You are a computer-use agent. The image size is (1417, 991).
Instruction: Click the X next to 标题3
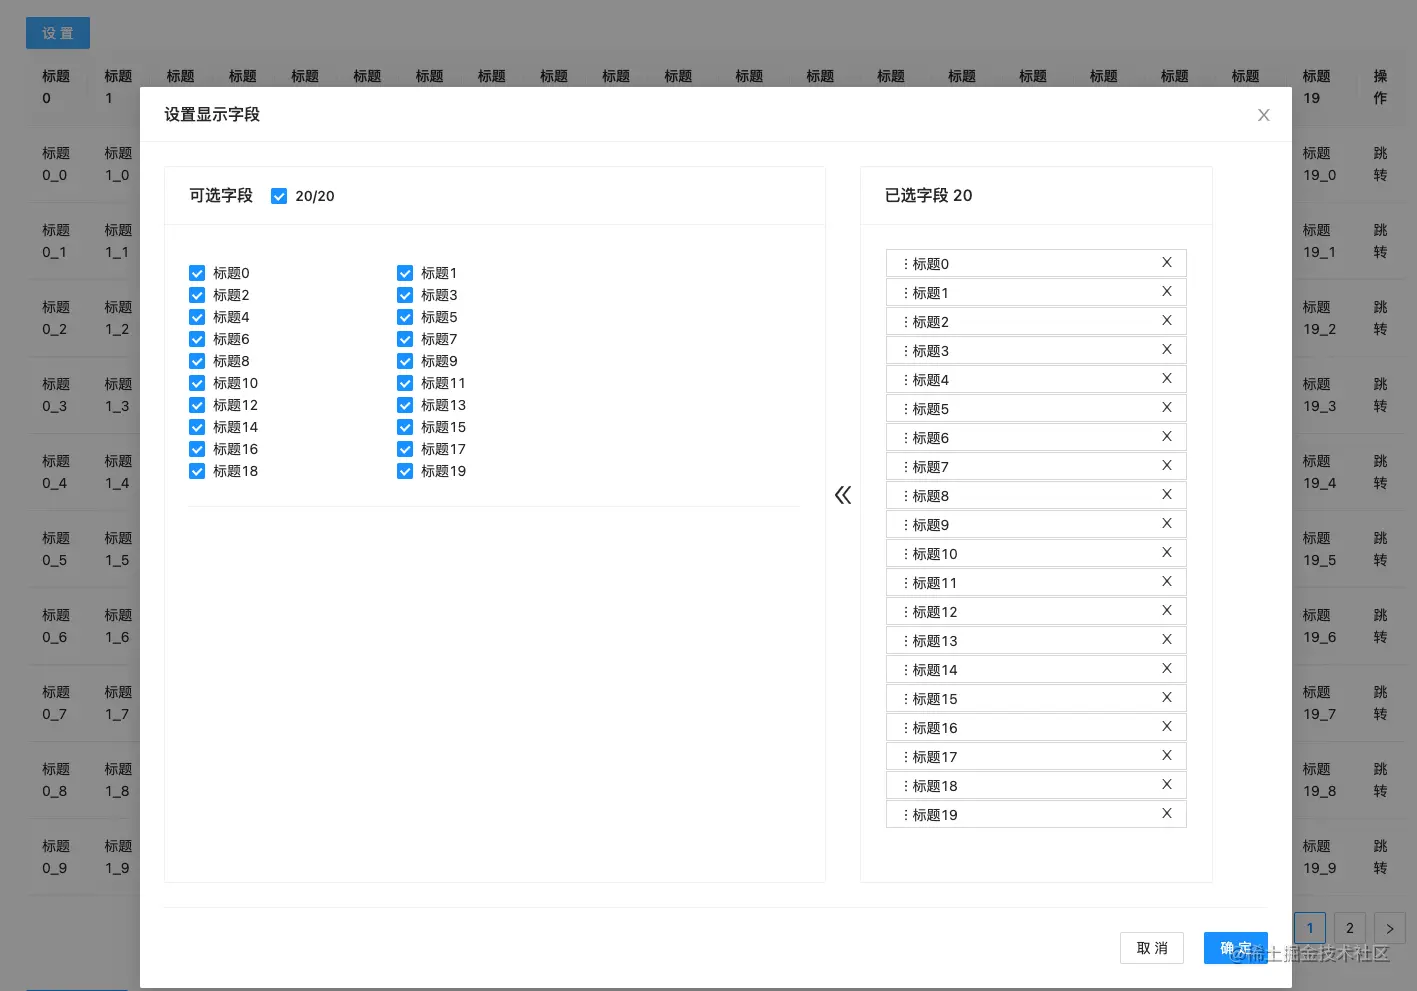(x=1166, y=350)
